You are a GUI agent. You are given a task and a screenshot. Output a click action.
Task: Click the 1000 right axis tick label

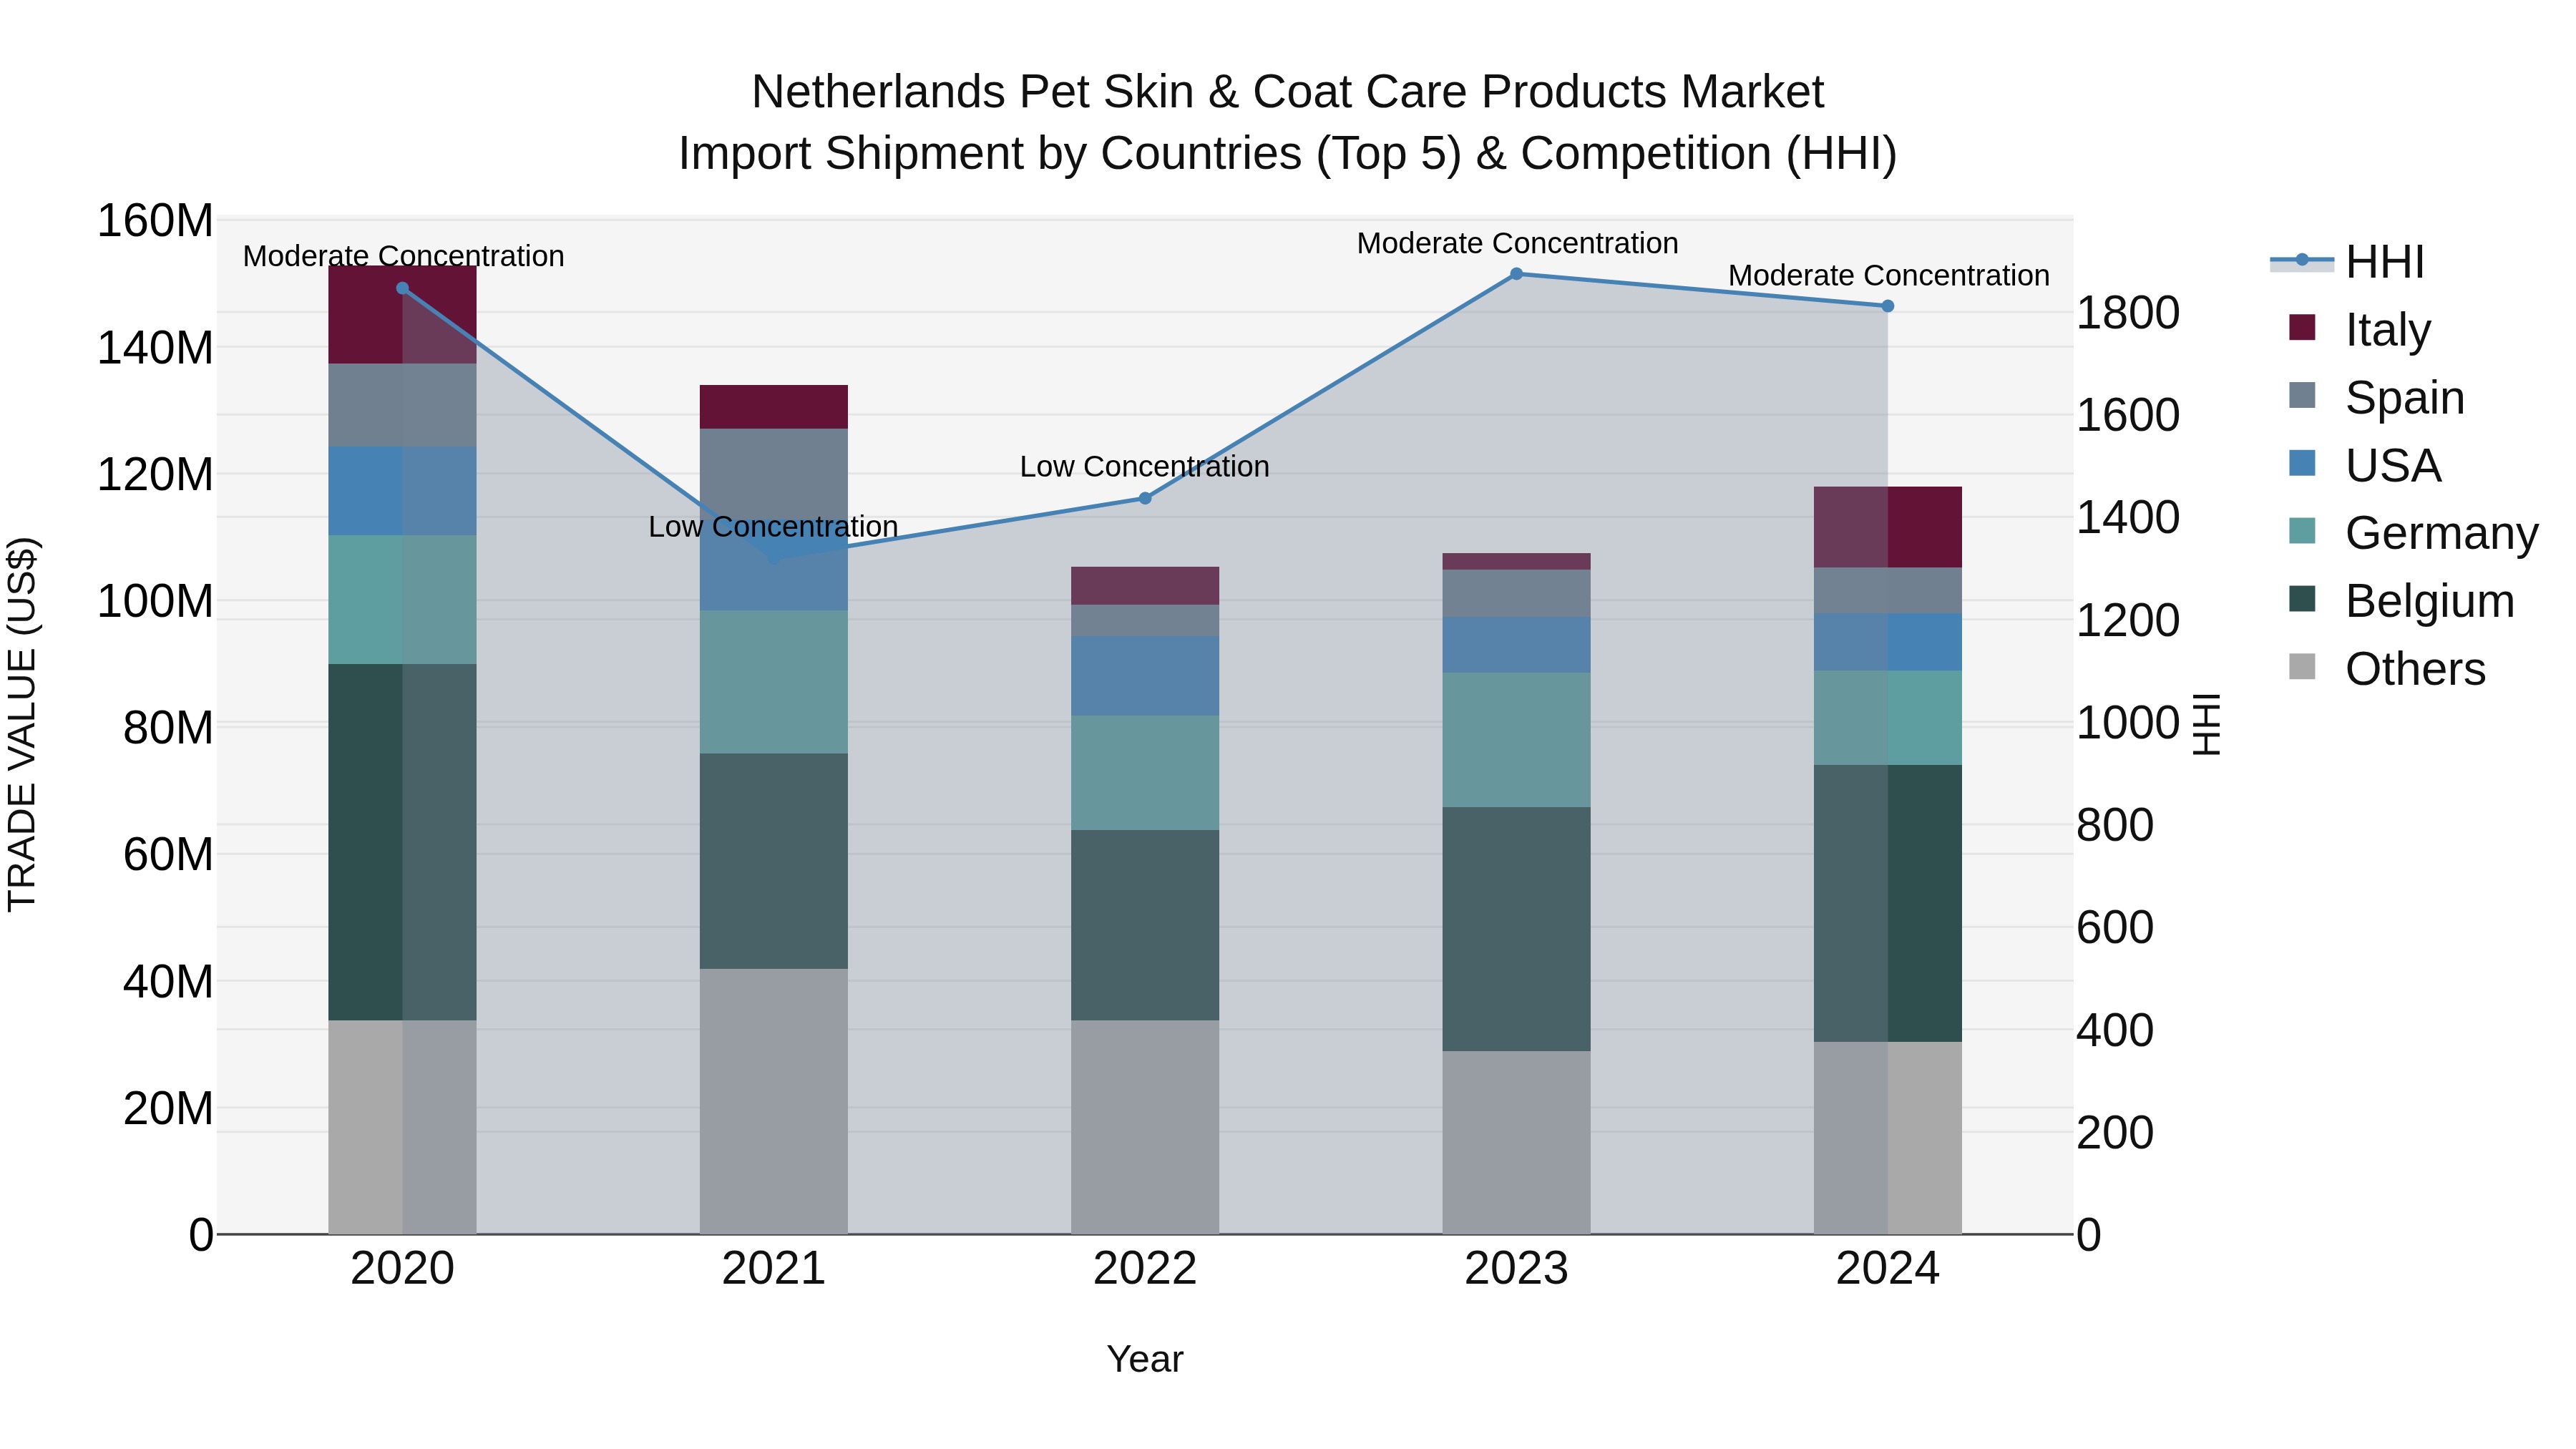pyautogui.click(x=2128, y=722)
